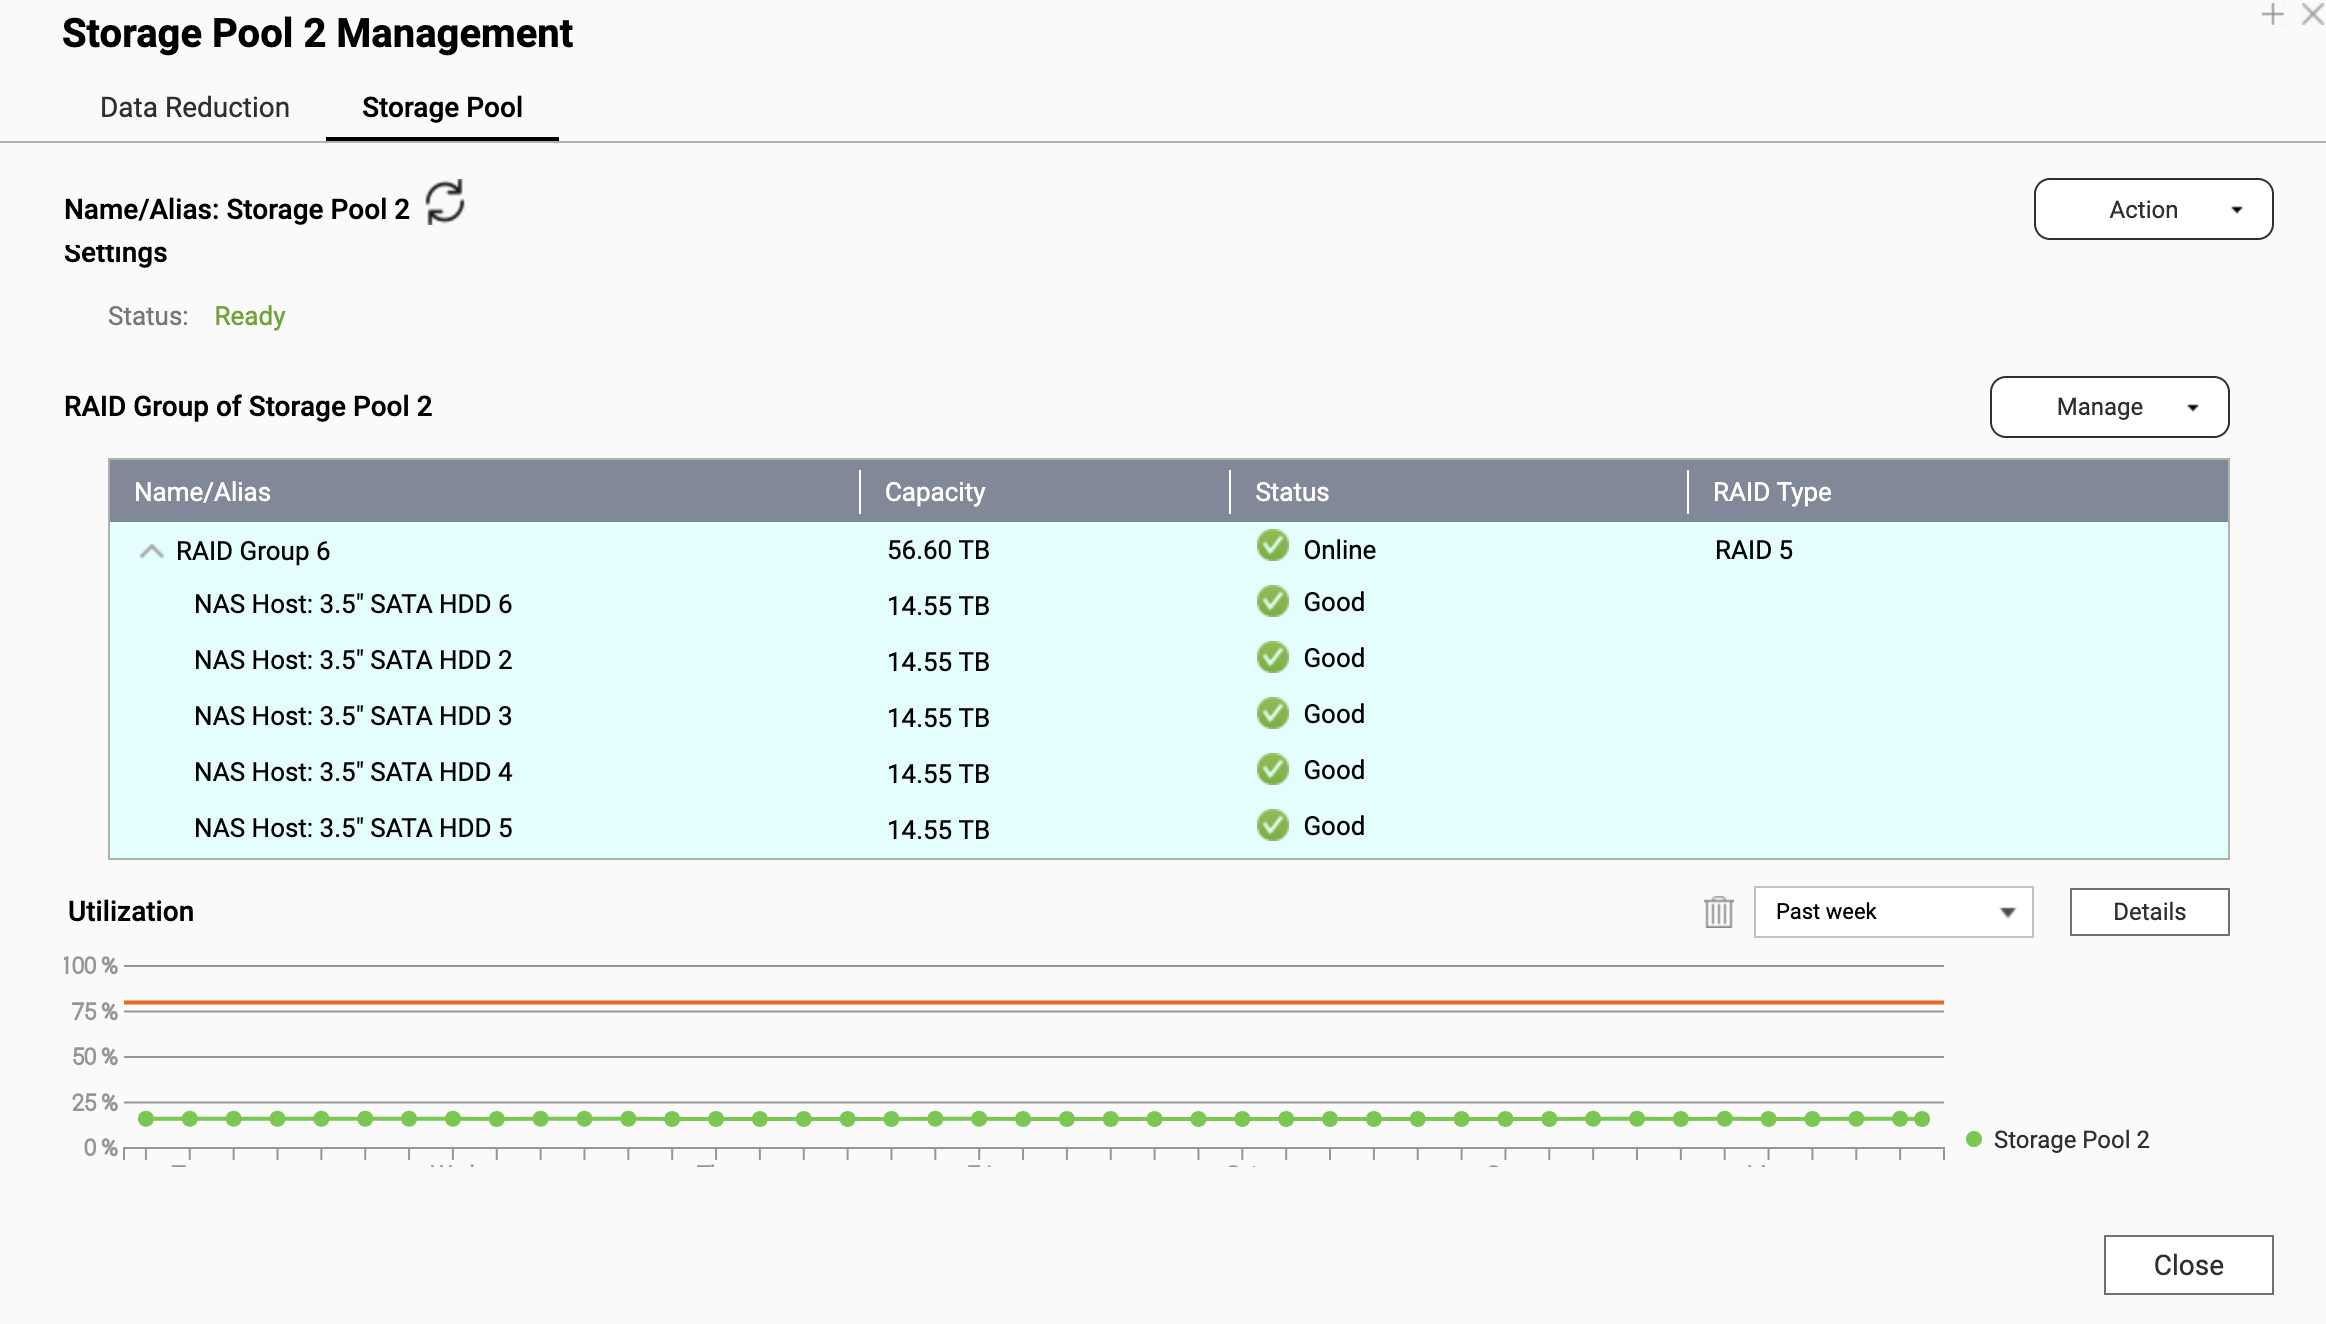The height and width of the screenshot is (1324, 2326).
Task: Click the Details button
Action: pos(2149,912)
